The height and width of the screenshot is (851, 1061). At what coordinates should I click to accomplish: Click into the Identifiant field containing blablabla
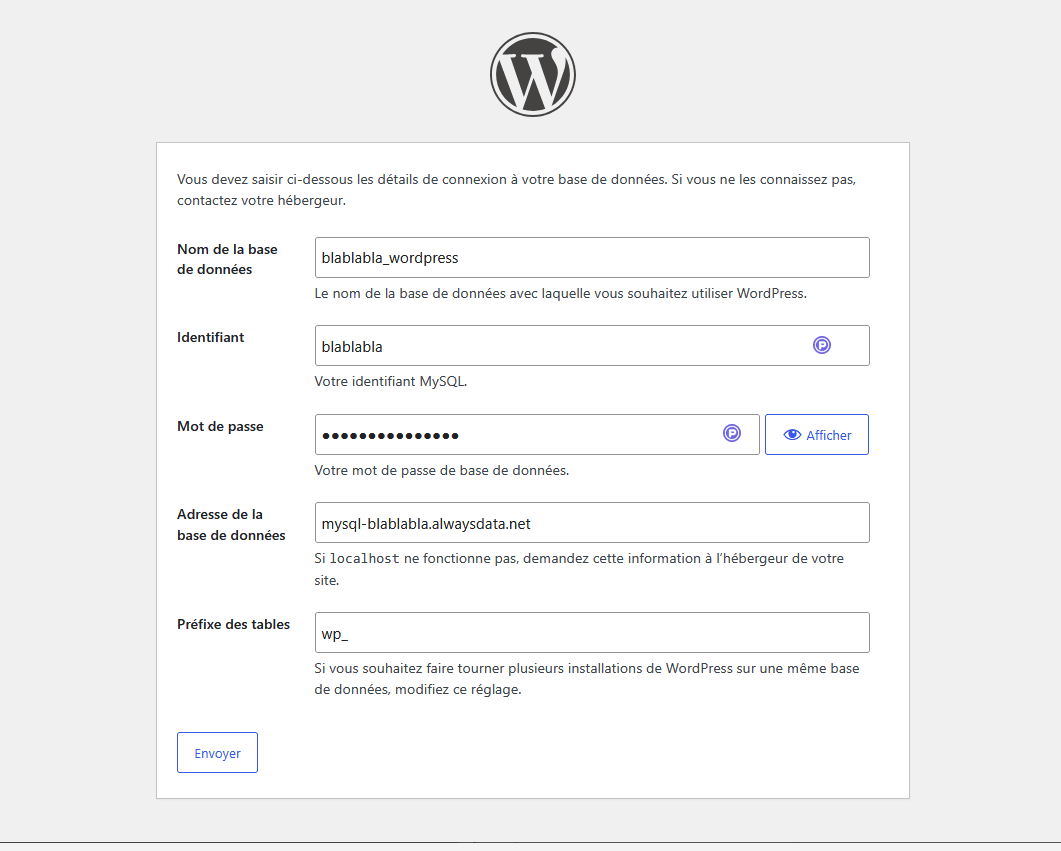click(592, 346)
